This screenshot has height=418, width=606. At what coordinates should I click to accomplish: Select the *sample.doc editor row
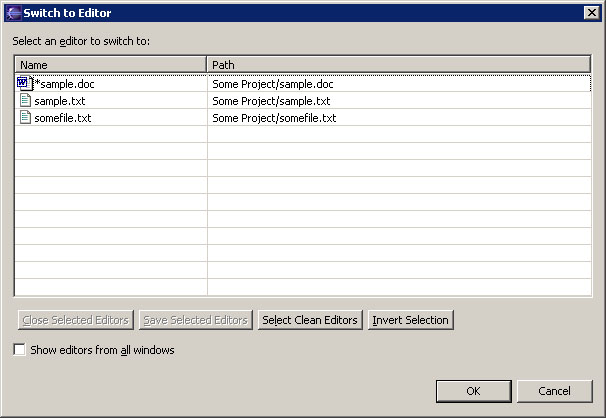(303, 84)
